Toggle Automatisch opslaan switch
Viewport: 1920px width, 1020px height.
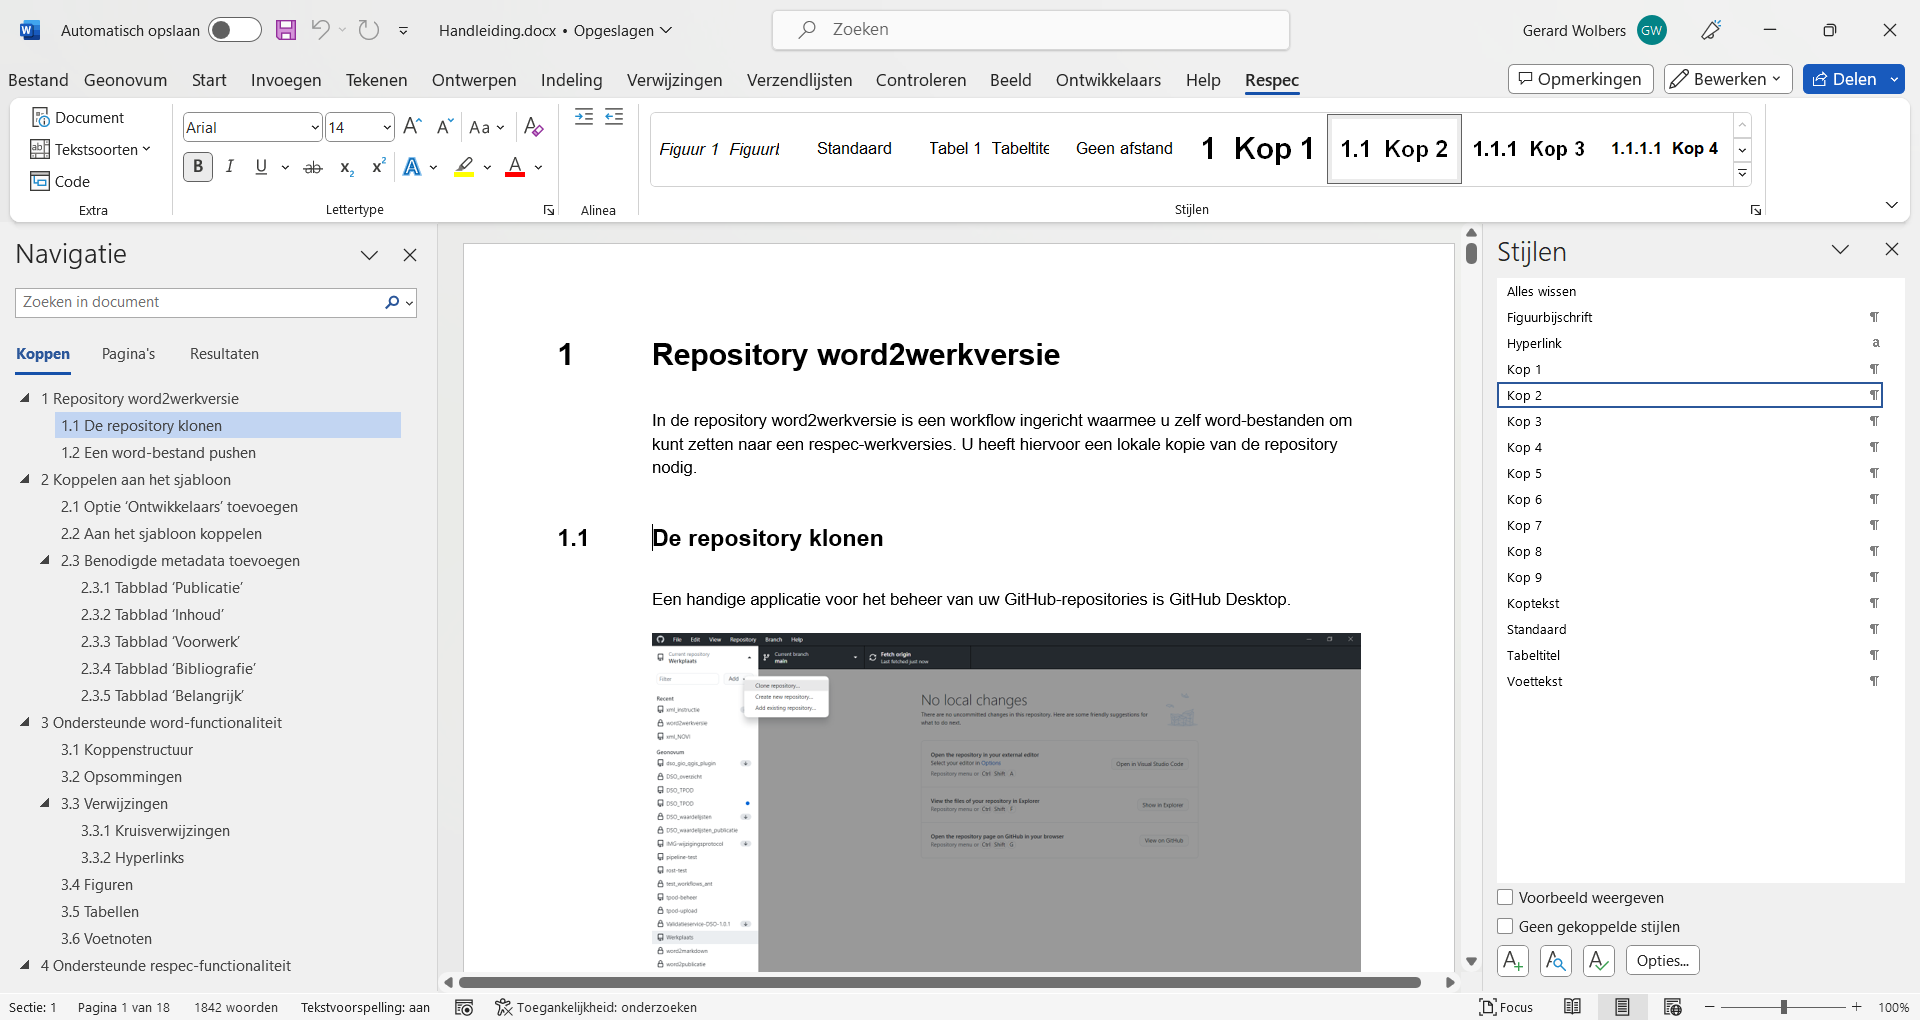235,30
